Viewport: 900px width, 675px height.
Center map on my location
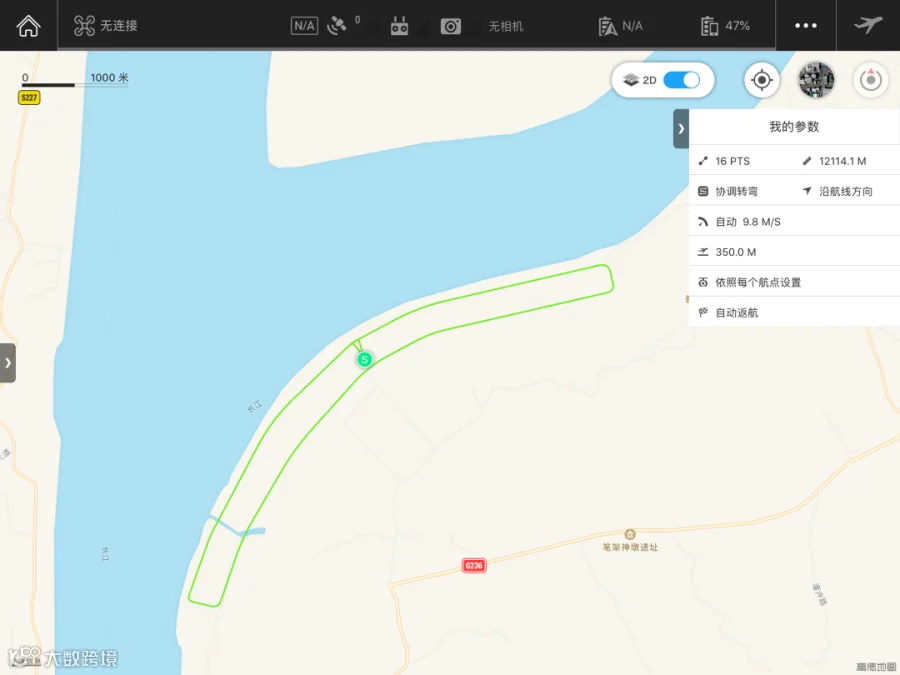(762, 80)
